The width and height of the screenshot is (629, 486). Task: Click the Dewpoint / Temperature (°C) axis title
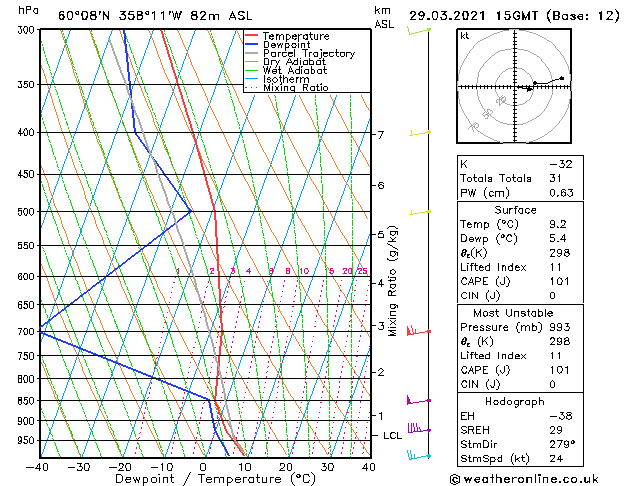(215, 479)
